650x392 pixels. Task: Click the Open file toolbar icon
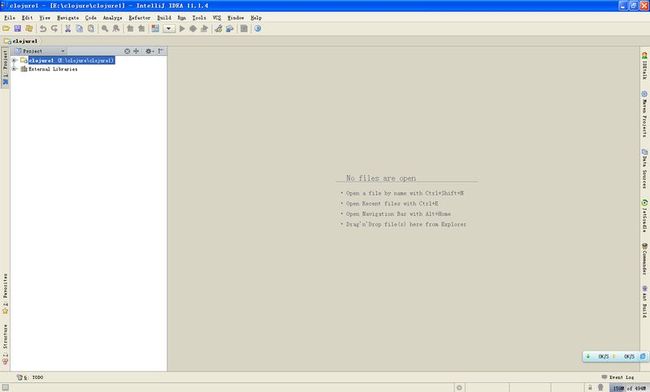pyautogui.click(x=6, y=29)
